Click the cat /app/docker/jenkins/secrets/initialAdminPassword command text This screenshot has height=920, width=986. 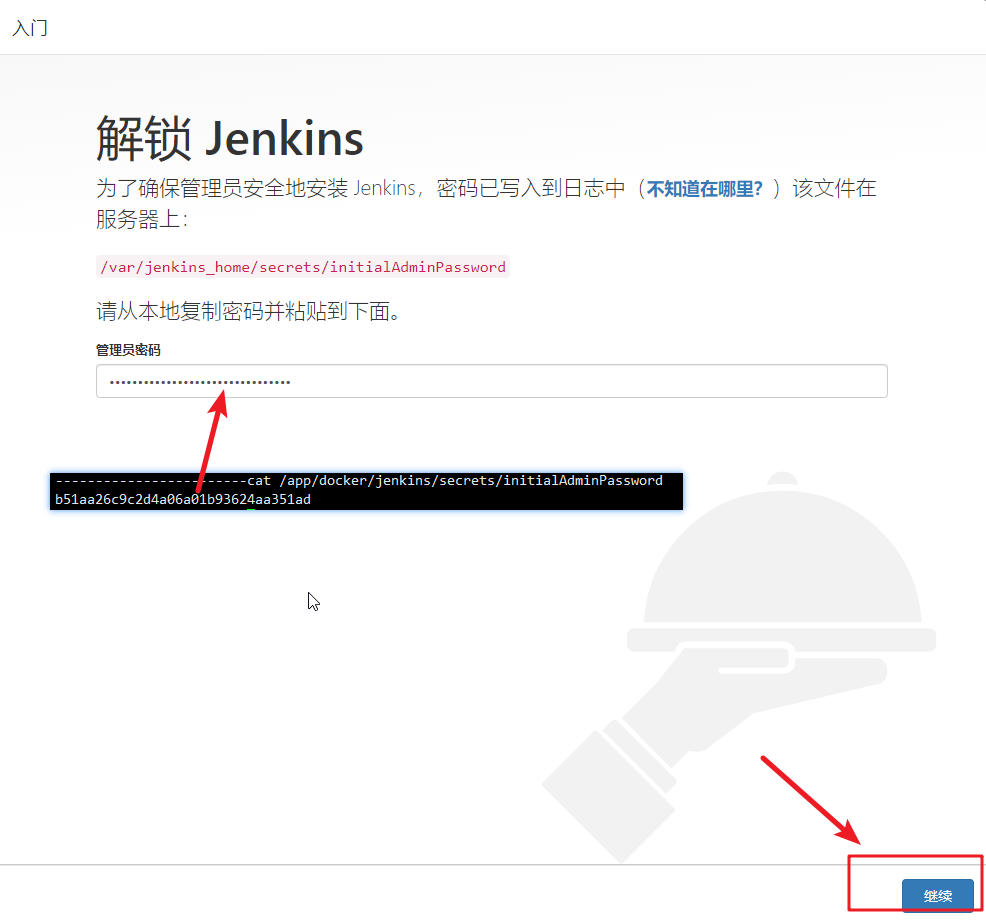pos(455,481)
